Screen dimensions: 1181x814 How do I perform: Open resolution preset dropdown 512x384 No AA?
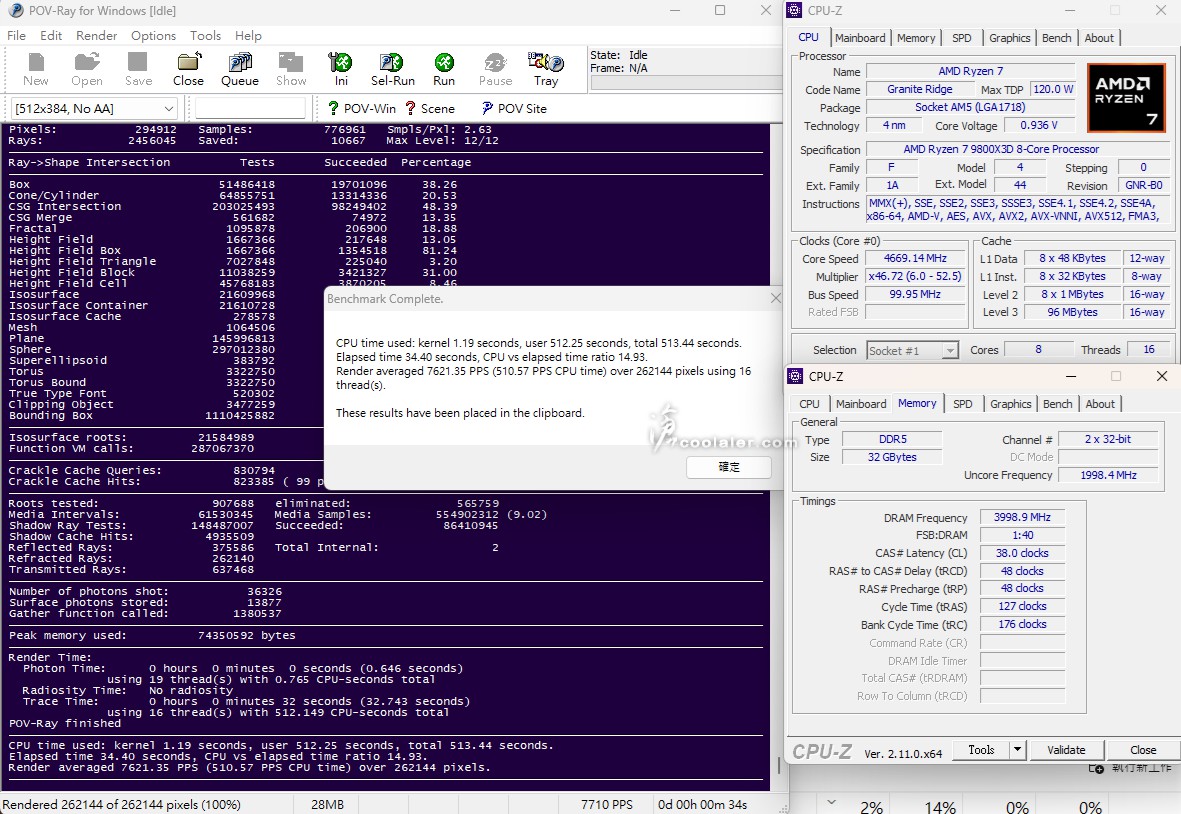click(94, 108)
